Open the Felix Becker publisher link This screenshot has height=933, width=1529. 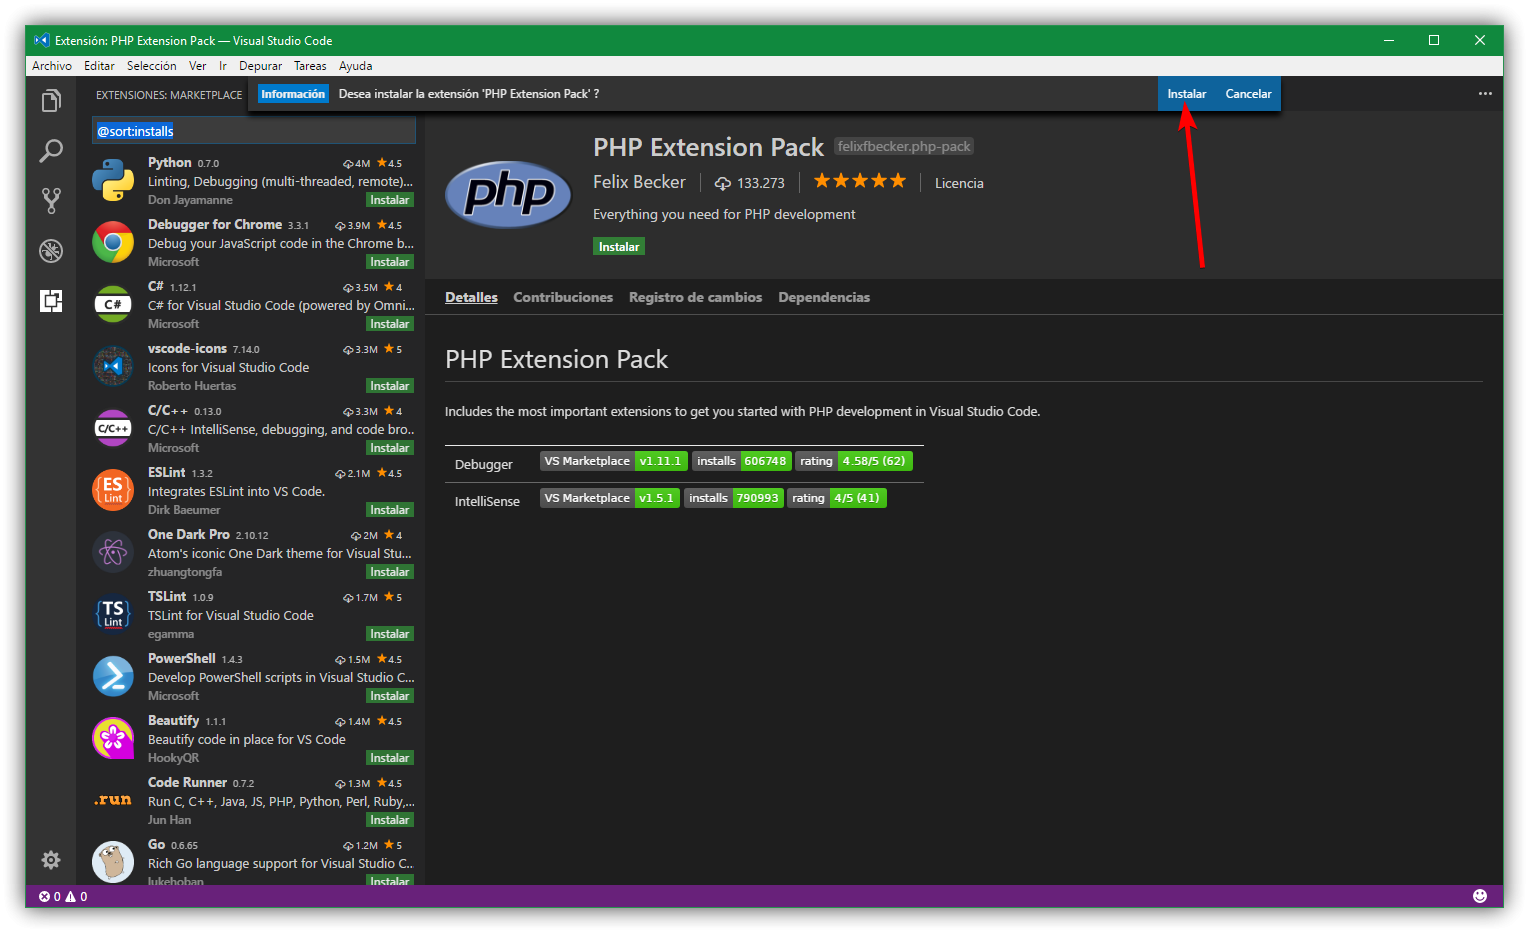tap(639, 182)
